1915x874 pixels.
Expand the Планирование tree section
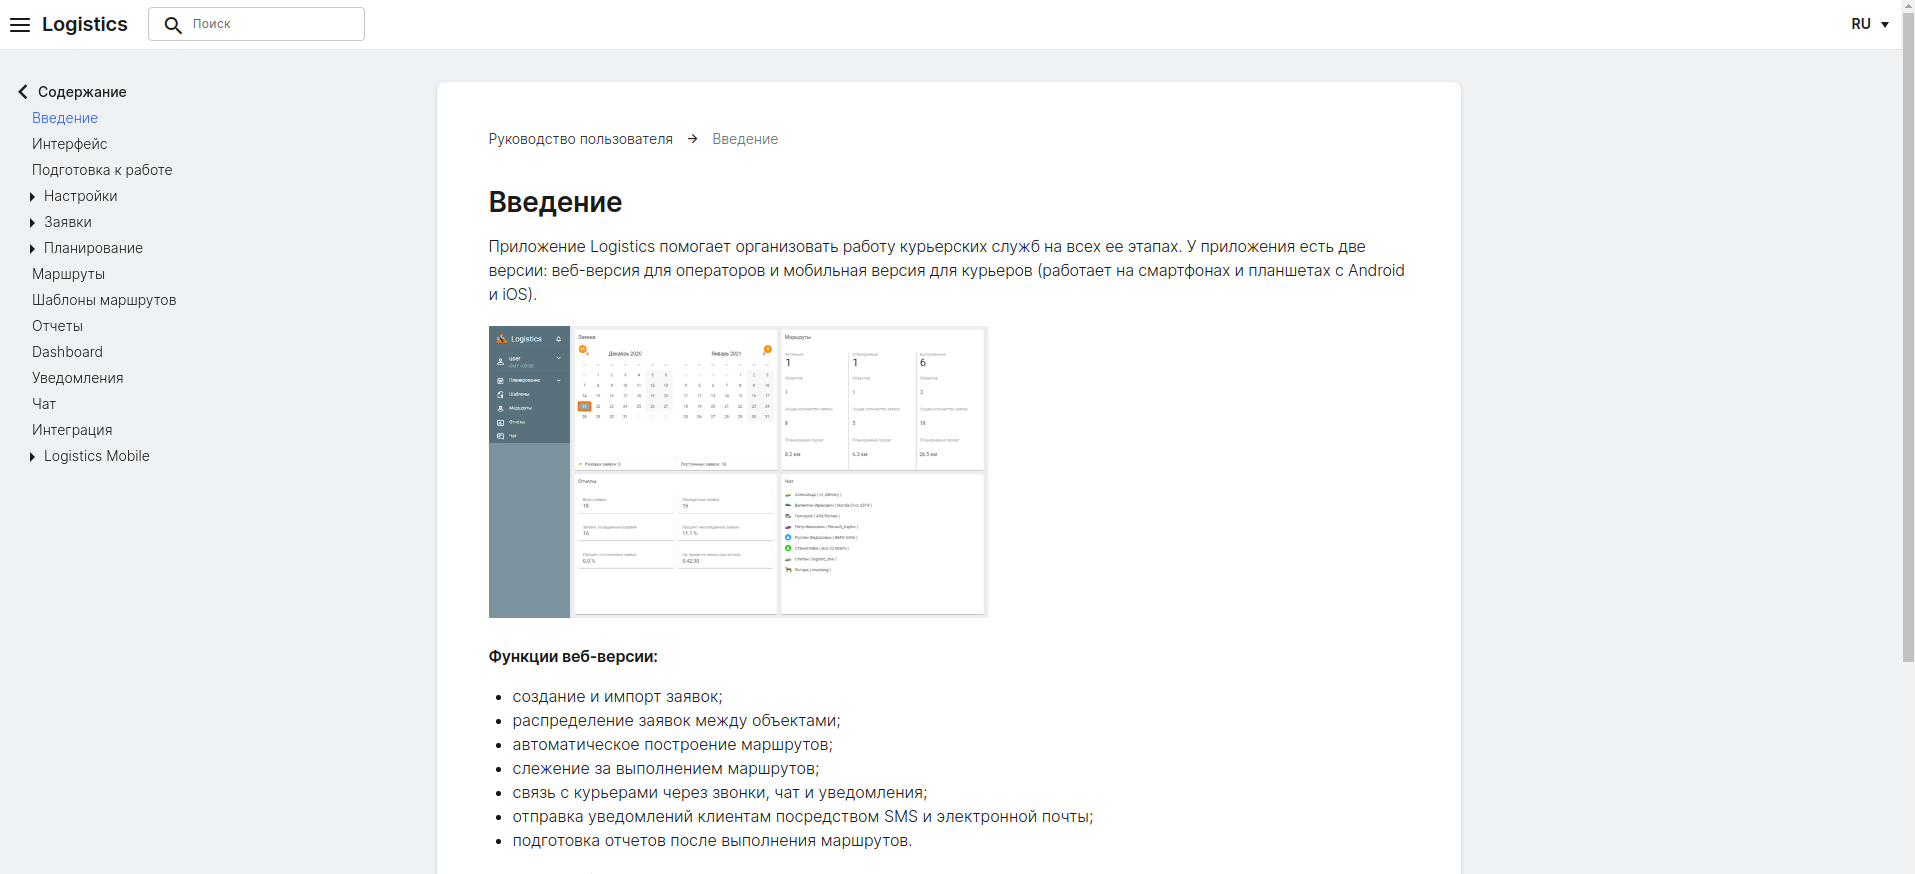(x=33, y=249)
